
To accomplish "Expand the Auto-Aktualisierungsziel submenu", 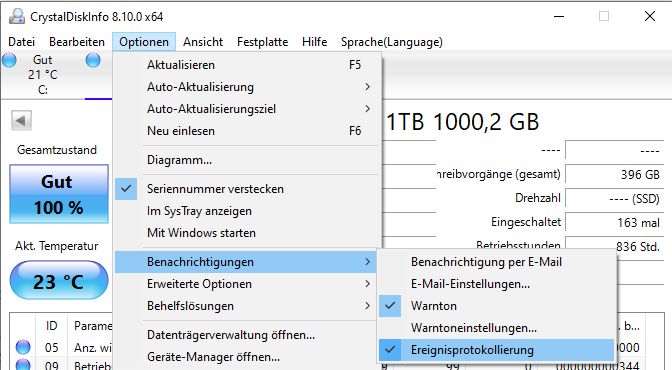I will [x=248, y=109].
